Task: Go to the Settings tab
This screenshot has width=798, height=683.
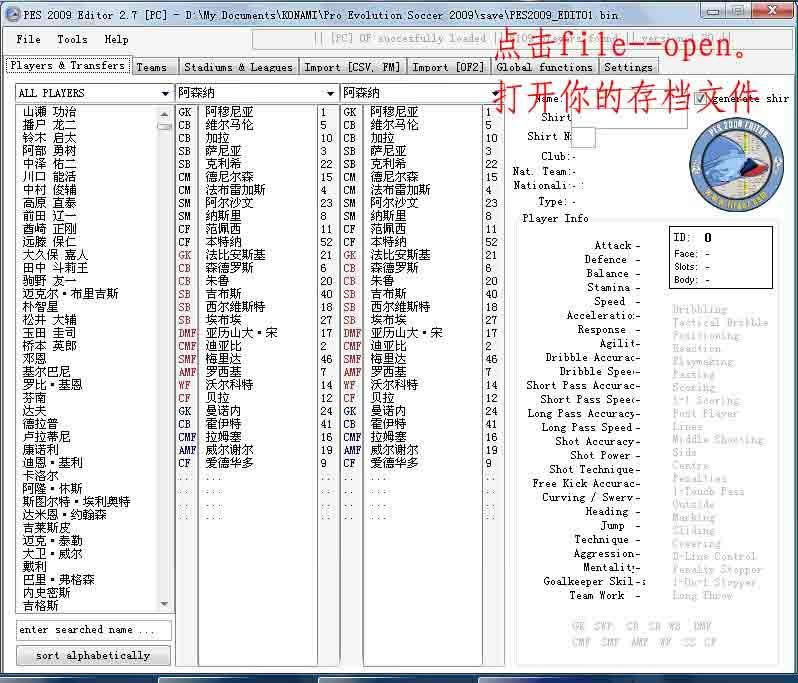Action: coord(628,67)
